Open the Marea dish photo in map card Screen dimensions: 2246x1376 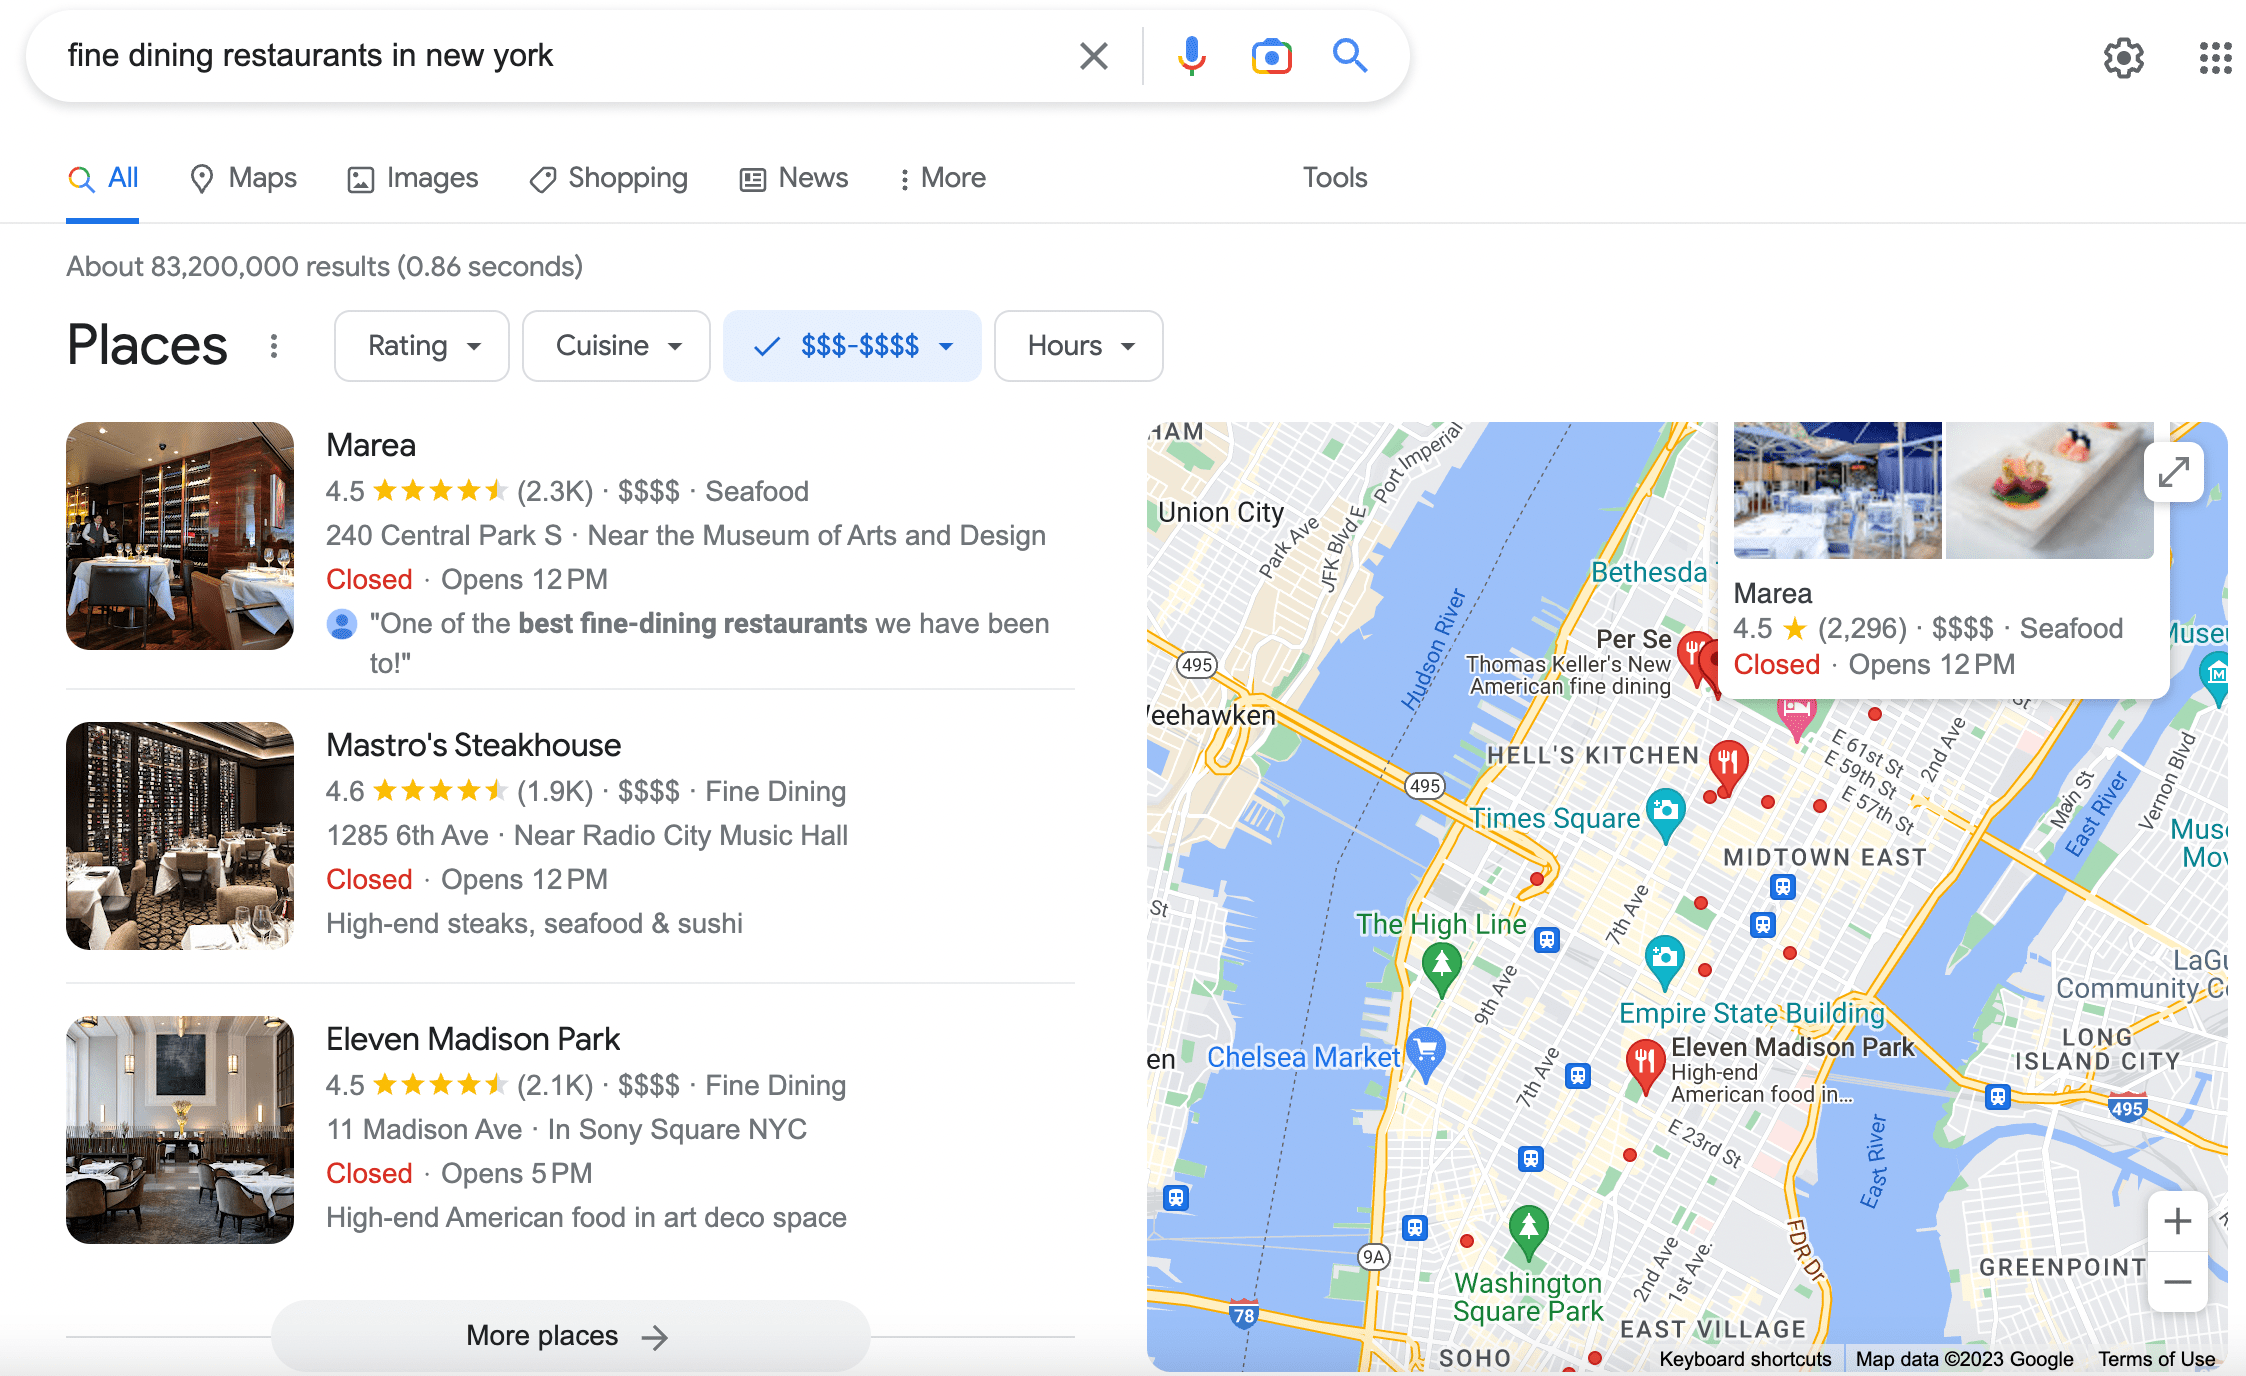coord(2049,490)
